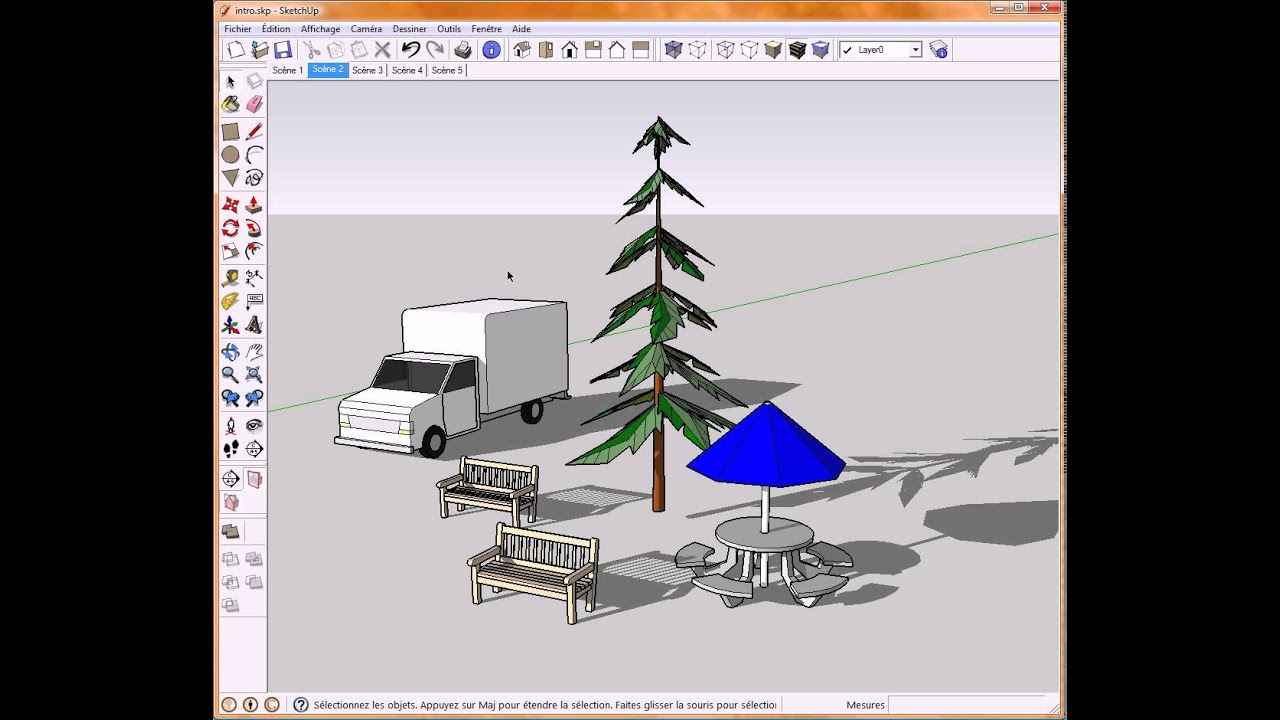Select the Paint Bucket tool
The width and height of the screenshot is (1280, 720).
[x=230, y=104]
